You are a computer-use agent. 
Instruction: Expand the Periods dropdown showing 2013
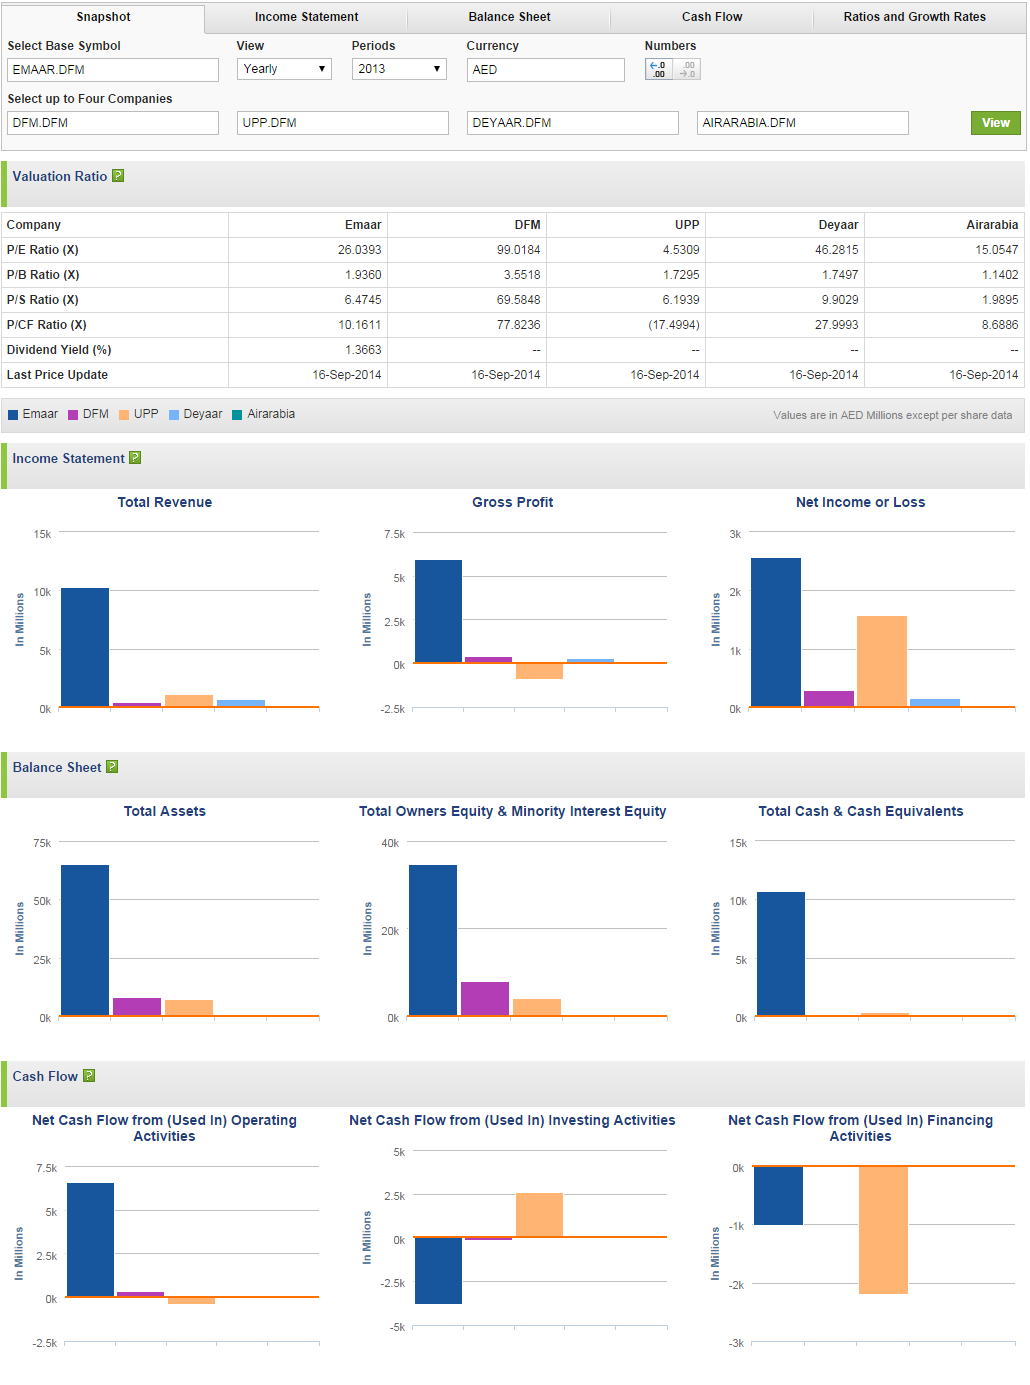(x=398, y=69)
